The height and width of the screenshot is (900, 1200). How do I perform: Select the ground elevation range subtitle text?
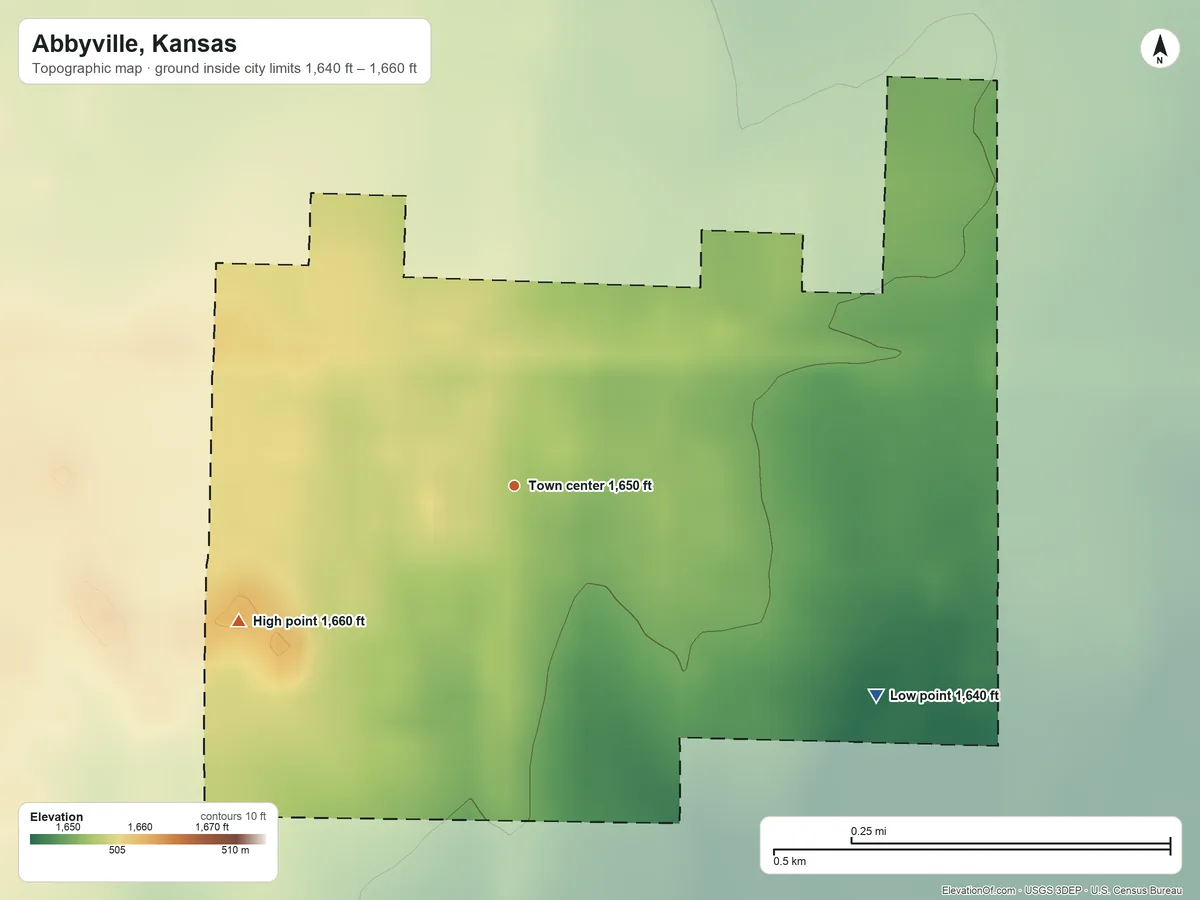(x=224, y=71)
